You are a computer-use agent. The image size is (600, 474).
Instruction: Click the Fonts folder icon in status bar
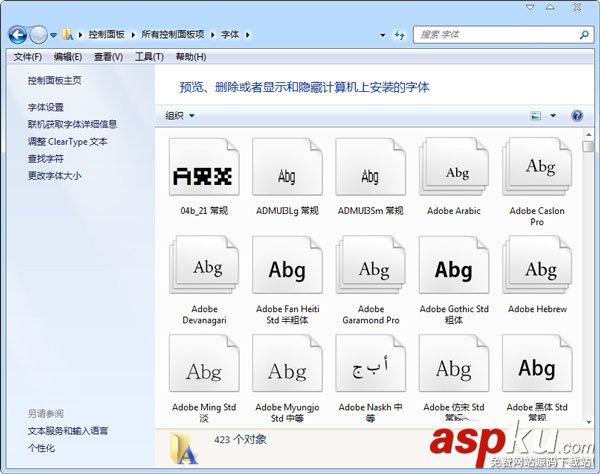click(x=184, y=449)
